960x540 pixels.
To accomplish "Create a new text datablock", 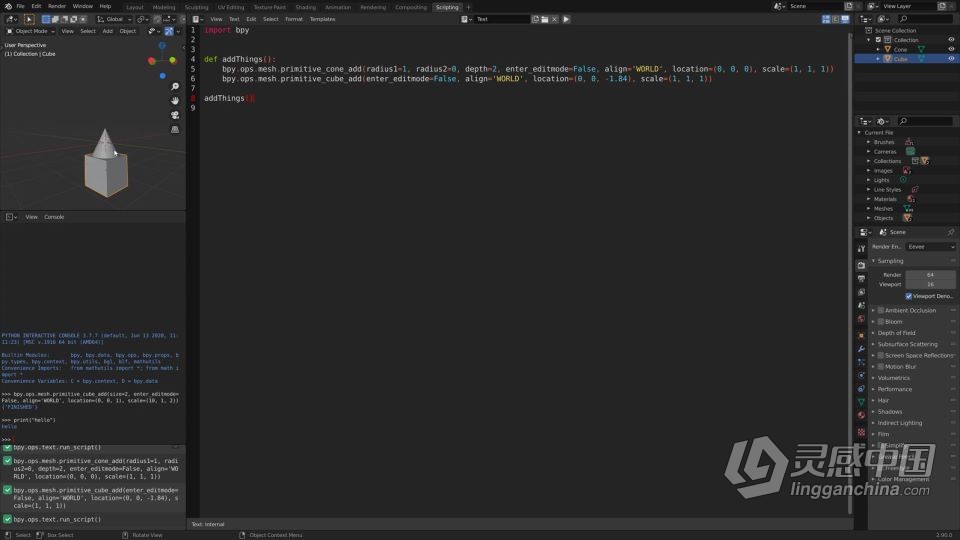I will [x=535, y=19].
